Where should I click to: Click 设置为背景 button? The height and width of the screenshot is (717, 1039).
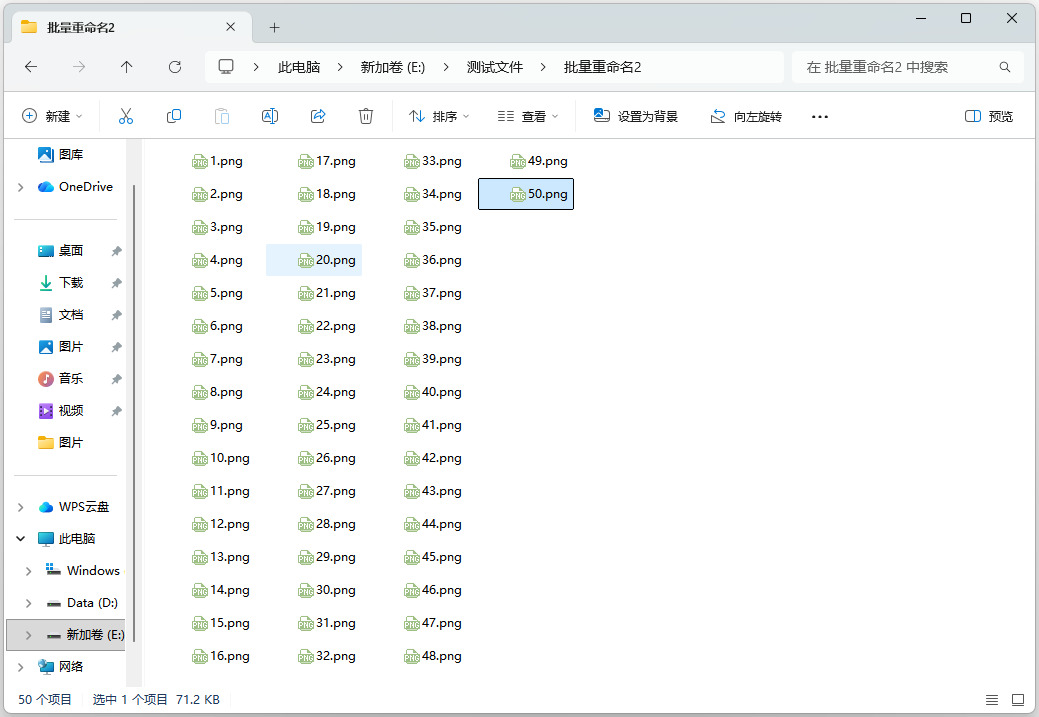click(635, 117)
